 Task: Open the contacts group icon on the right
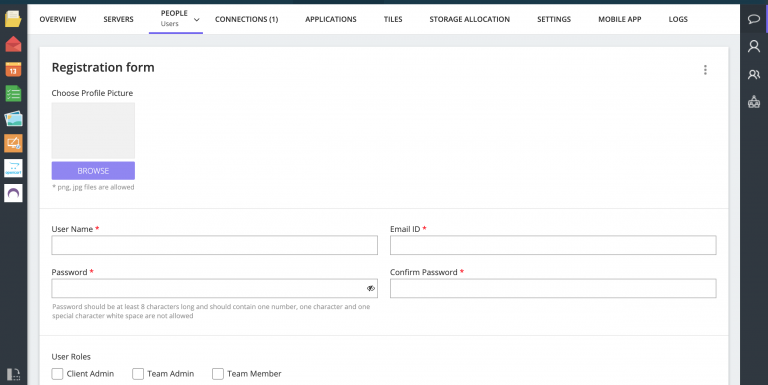pyautogui.click(x=754, y=74)
